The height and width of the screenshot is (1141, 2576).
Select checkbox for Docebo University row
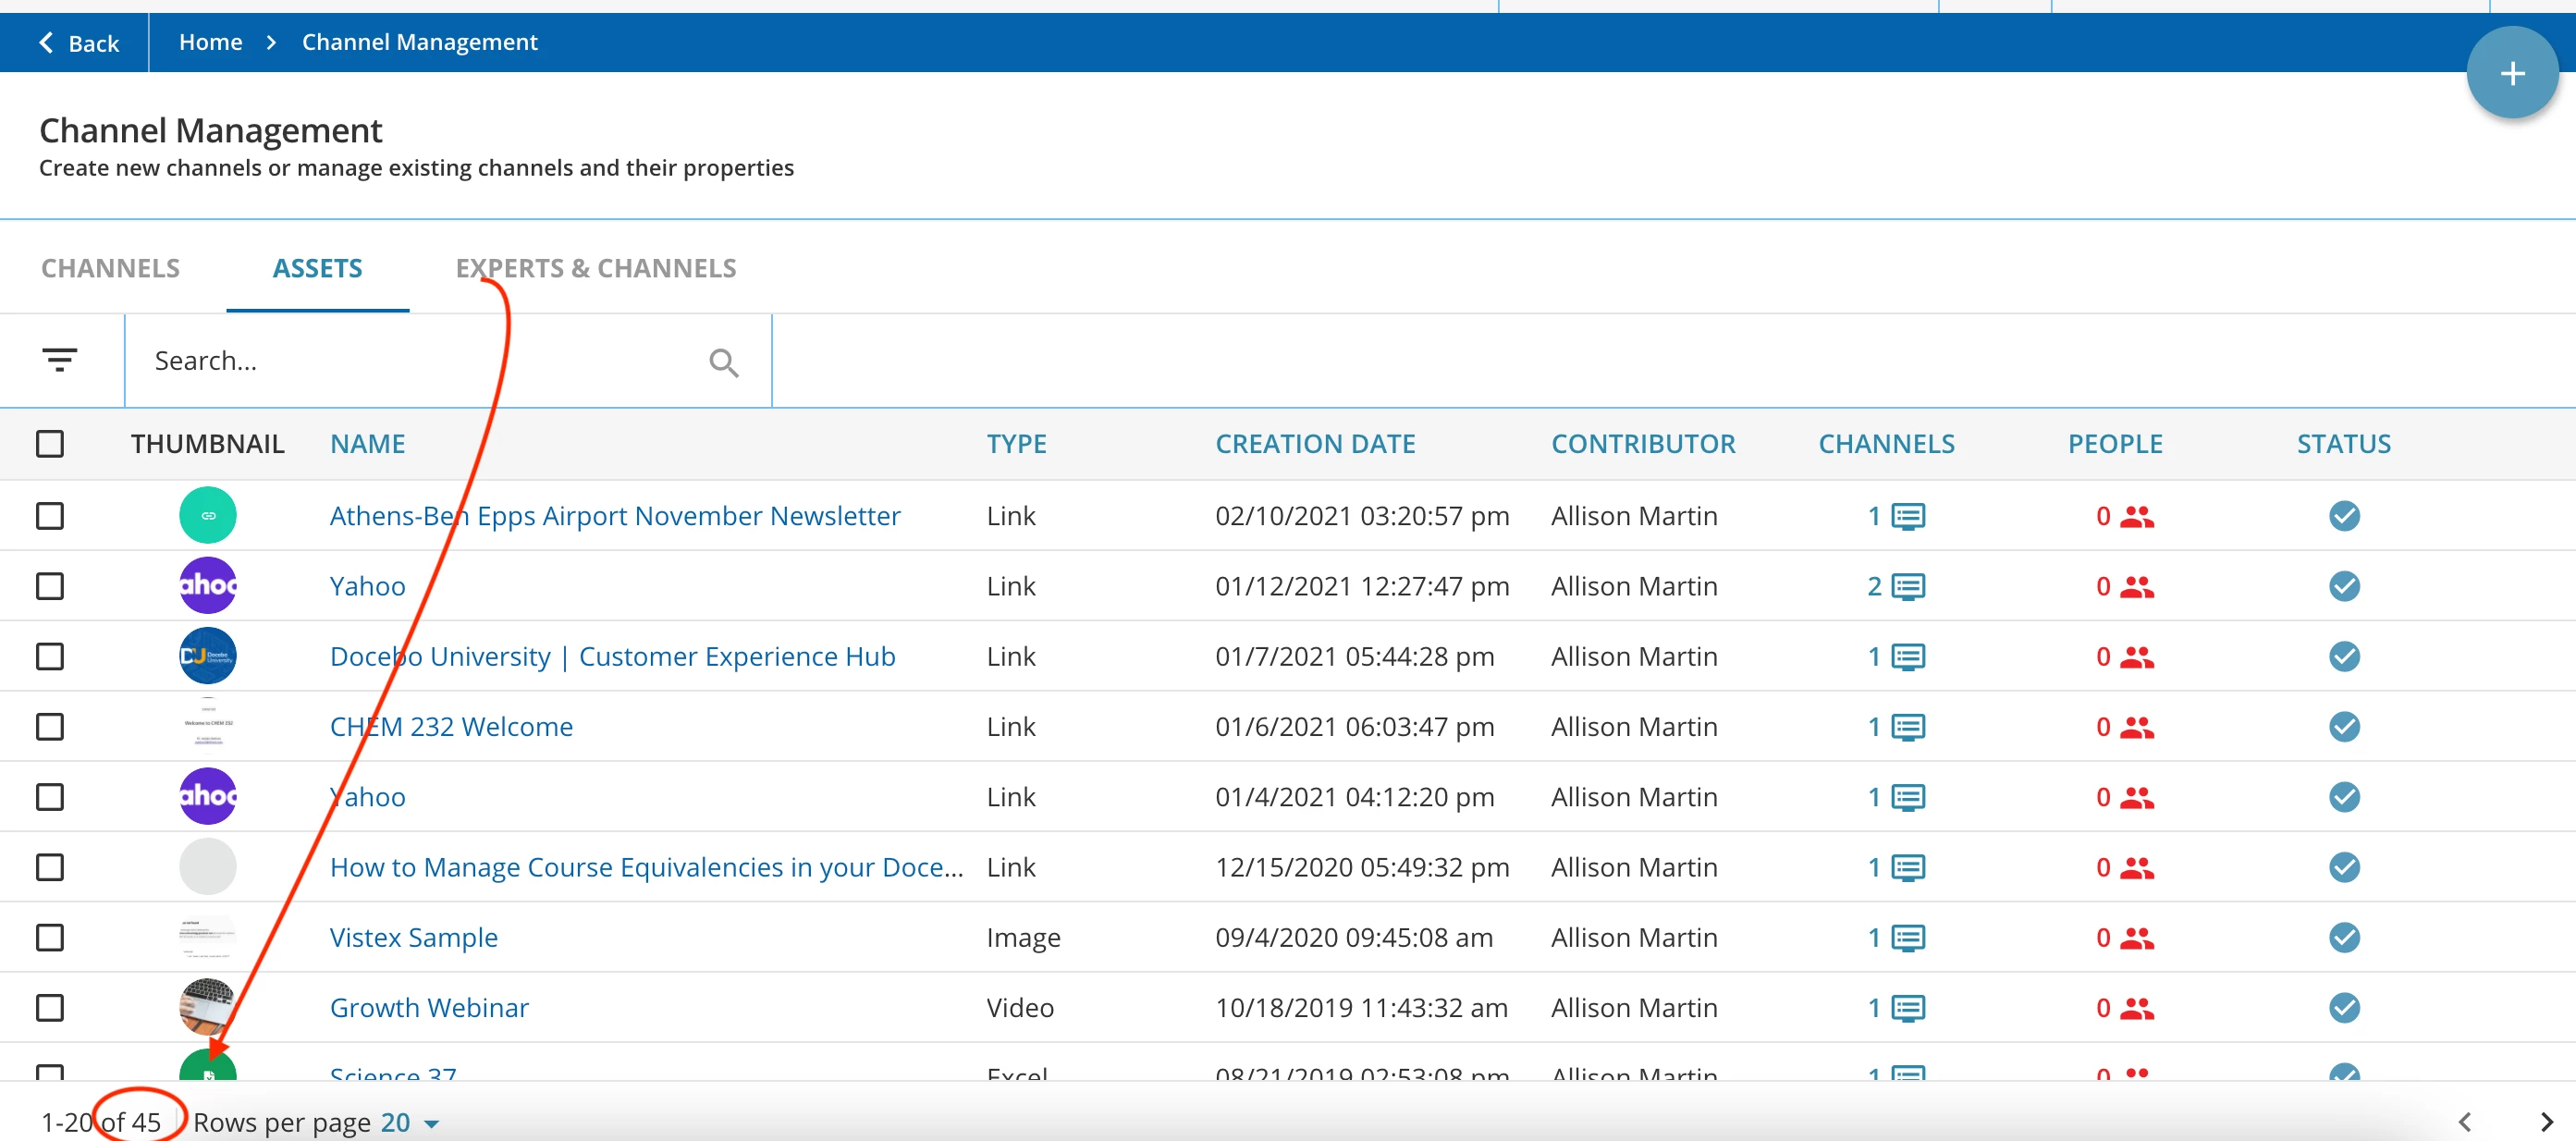click(50, 656)
